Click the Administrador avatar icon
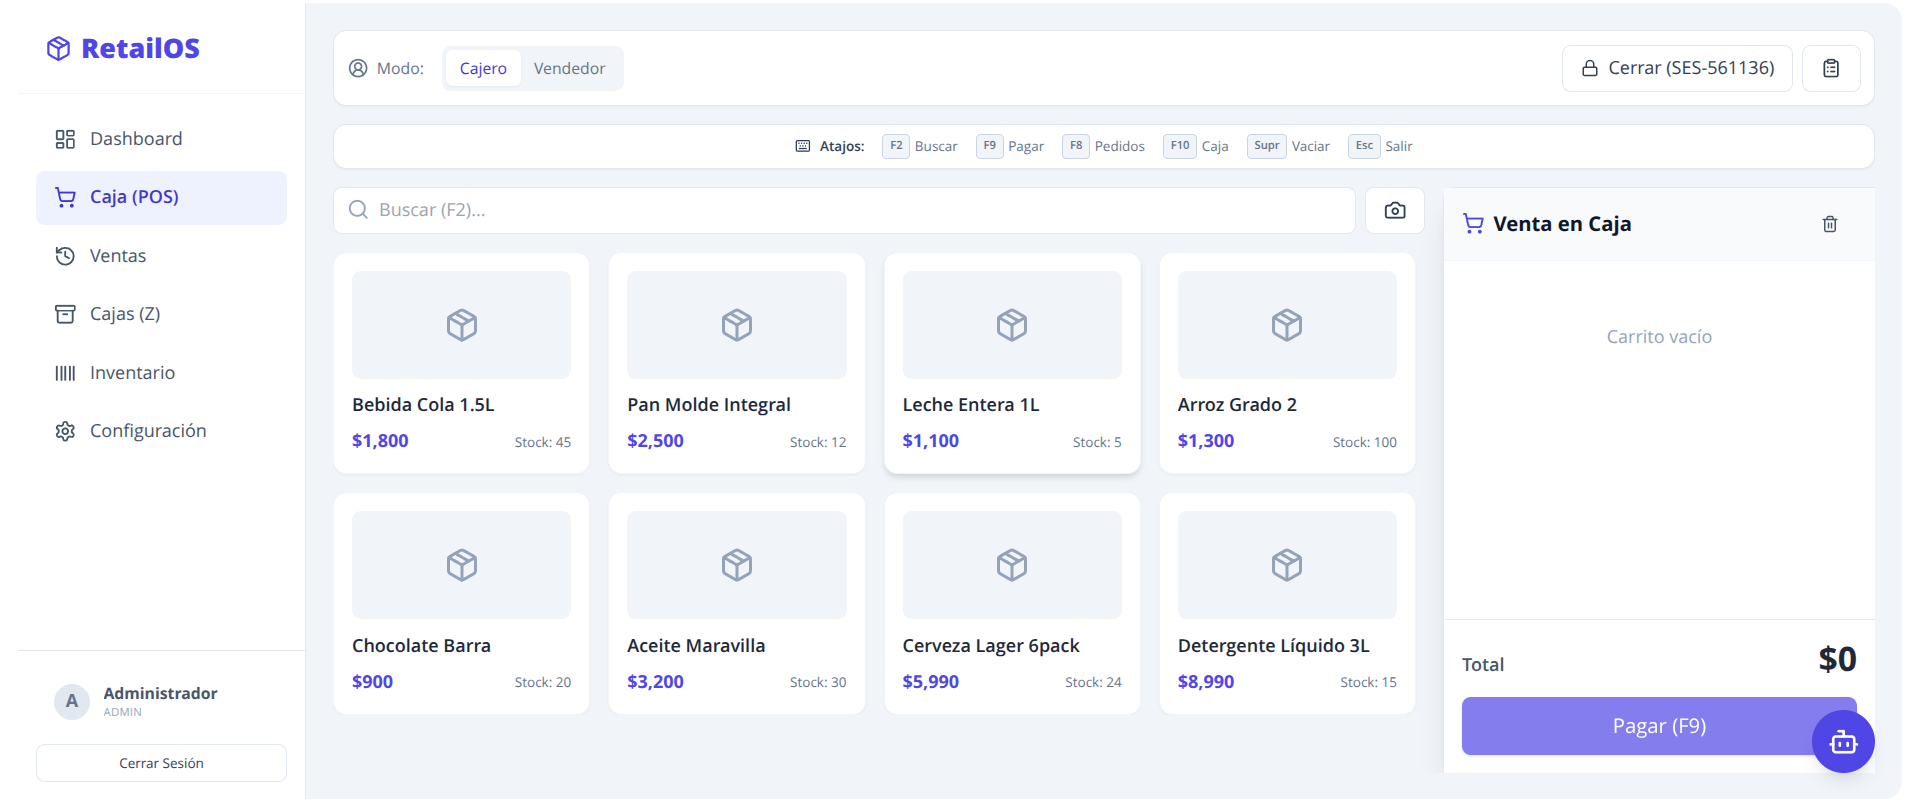Viewport: 1907px width, 806px height. [71, 701]
